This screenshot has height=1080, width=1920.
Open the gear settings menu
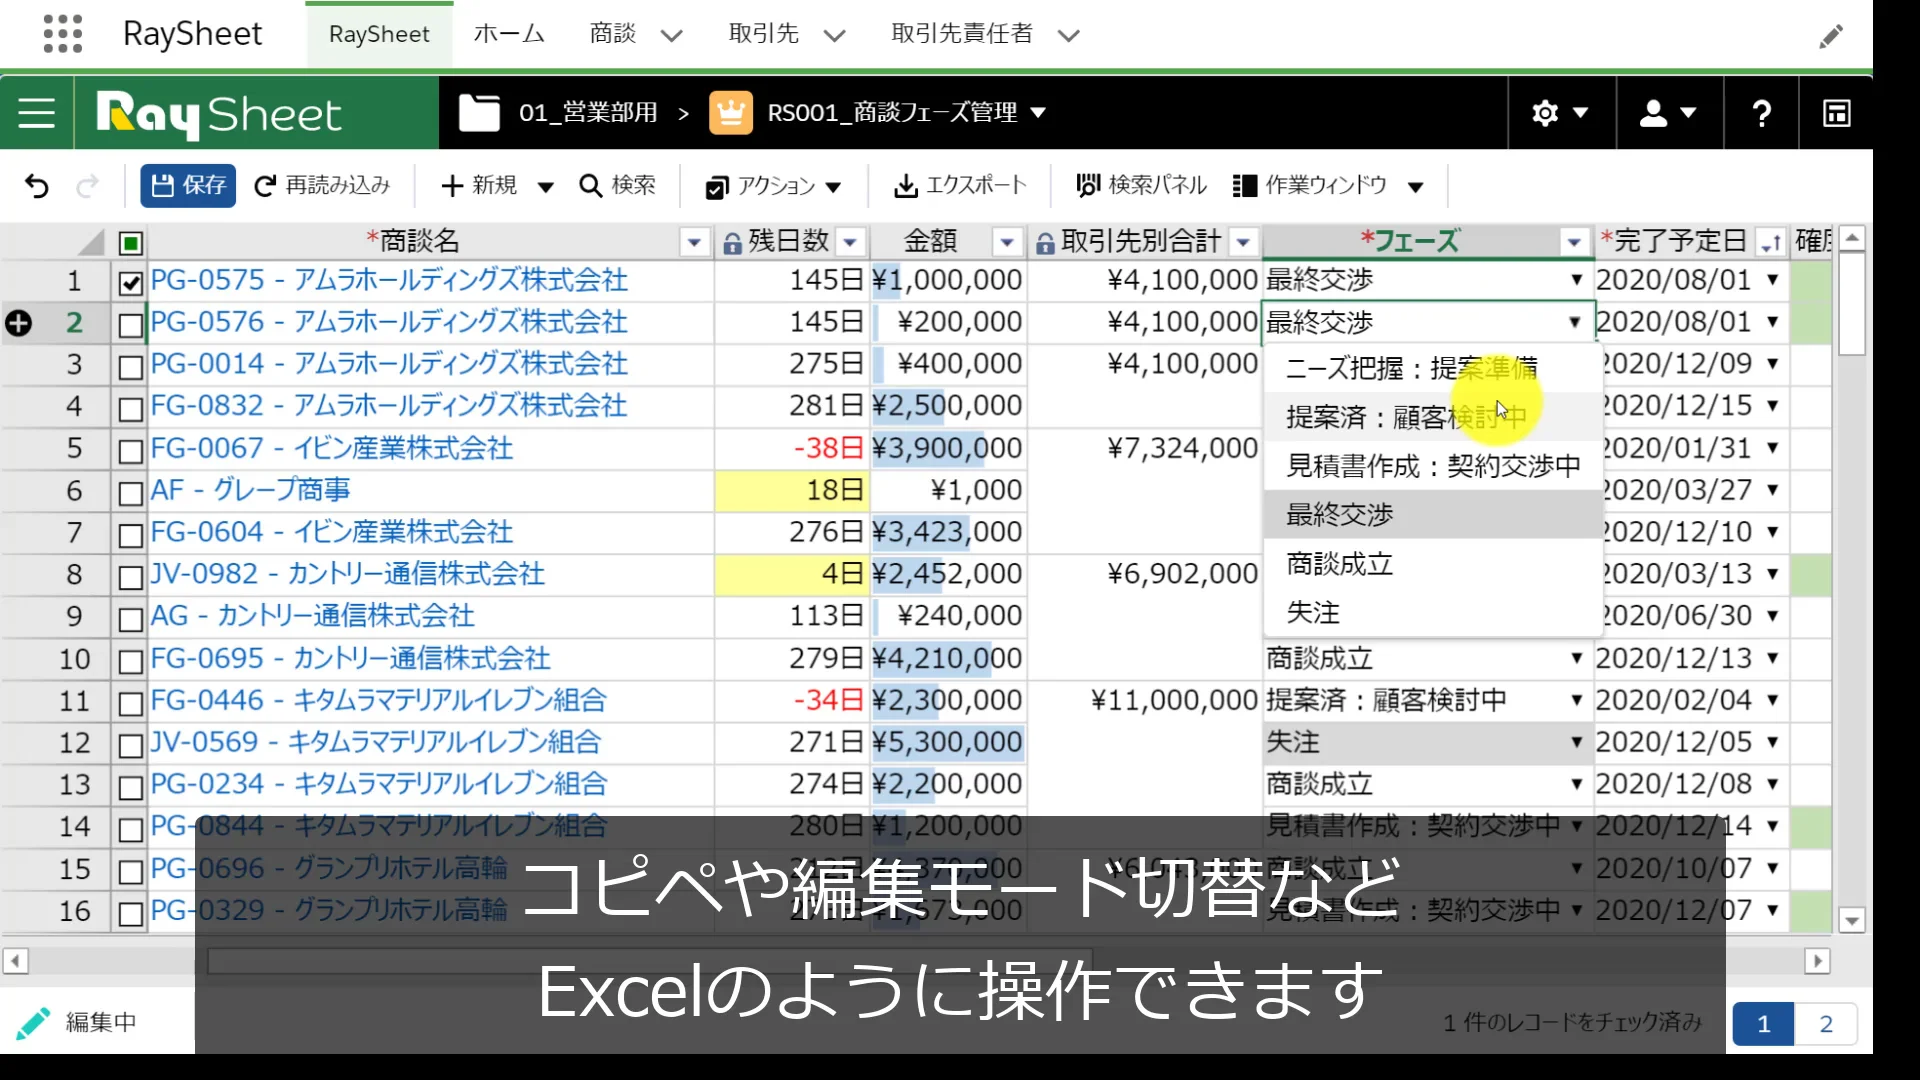(1545, 113)
